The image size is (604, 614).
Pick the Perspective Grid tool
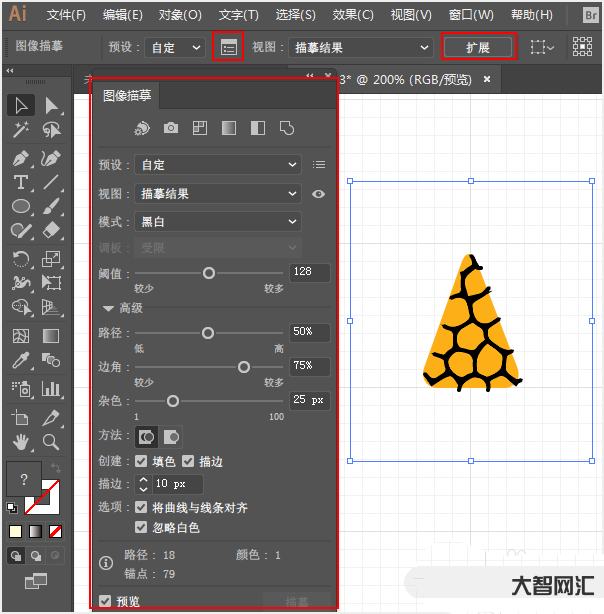(51, 307)
